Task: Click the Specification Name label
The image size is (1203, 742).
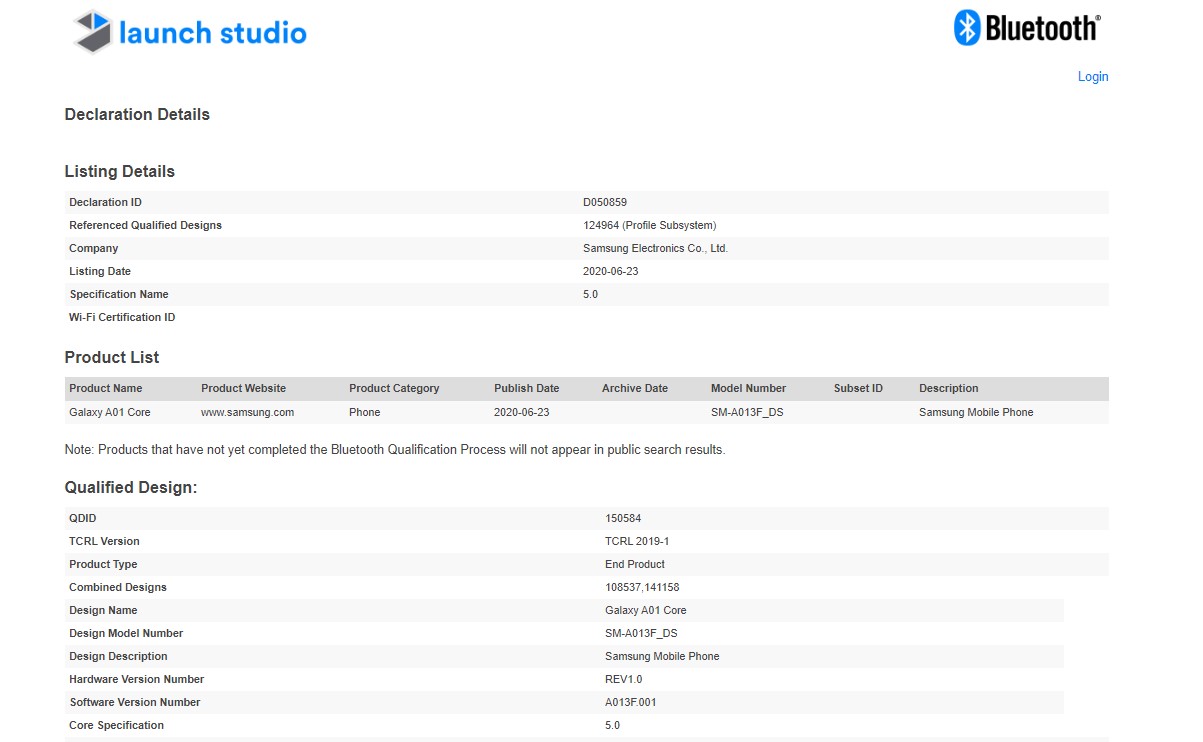Action: pos(119,295)
